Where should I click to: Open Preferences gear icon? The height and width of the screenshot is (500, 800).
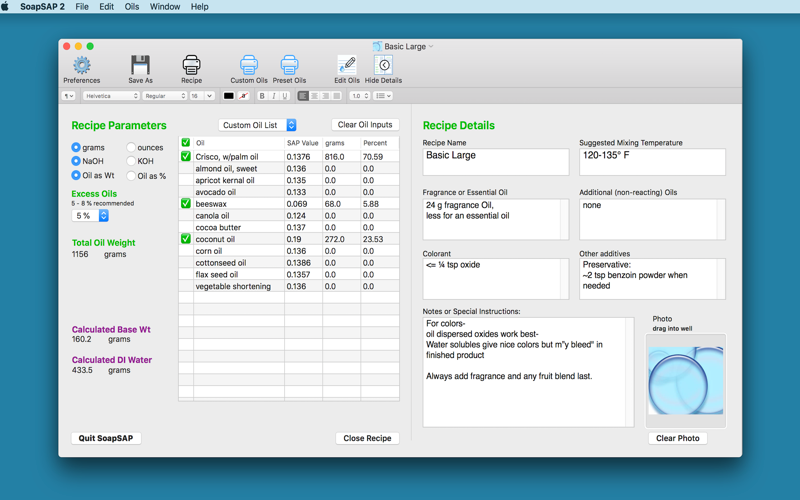(82, 65)
